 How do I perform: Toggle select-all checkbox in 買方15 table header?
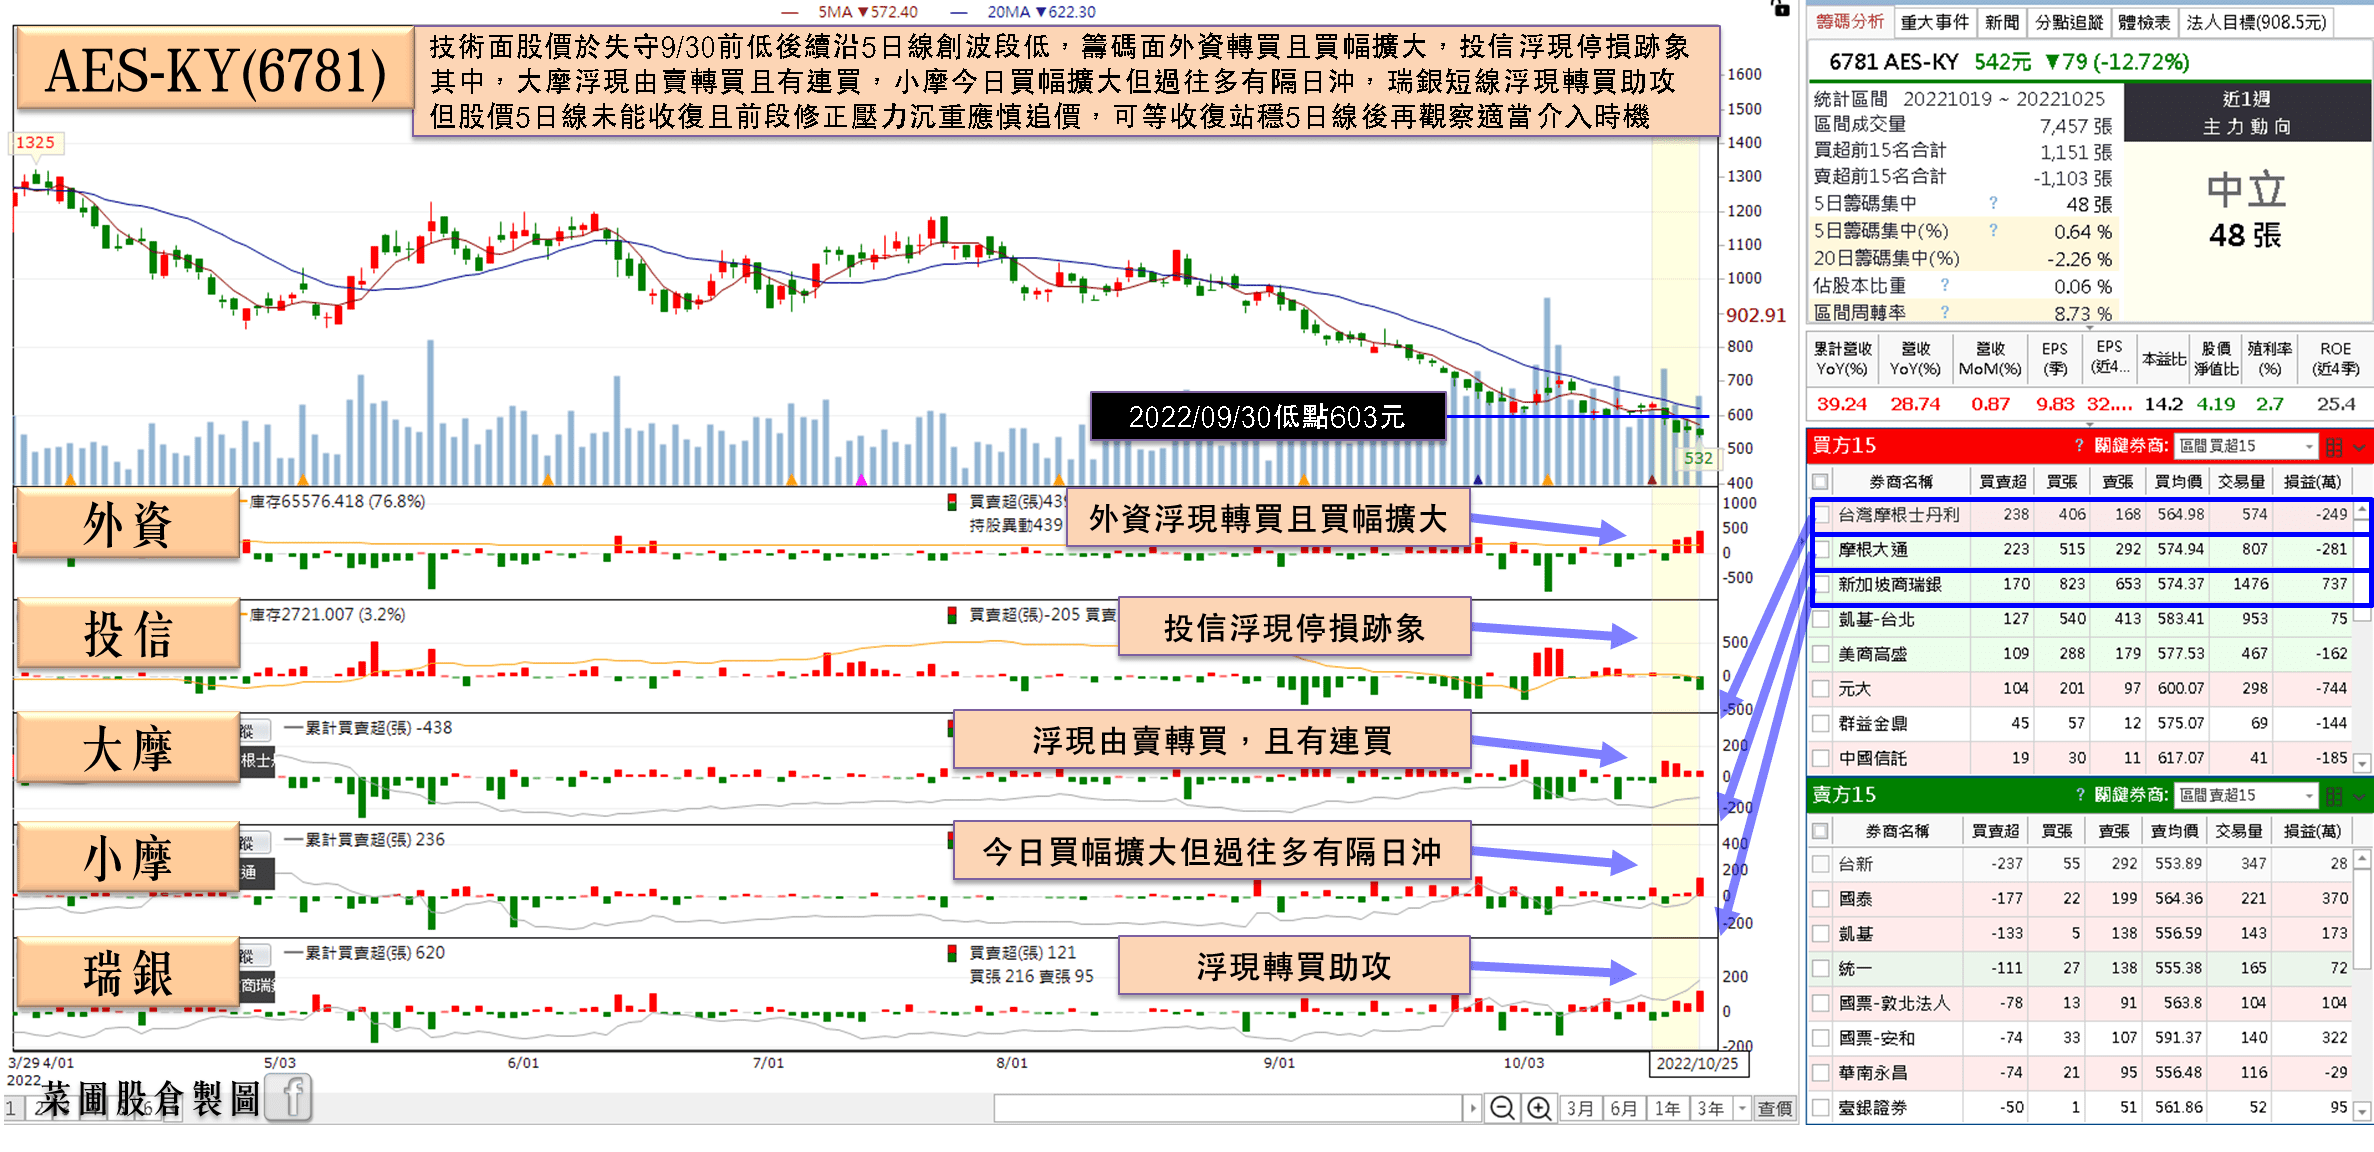(1820, 482)
